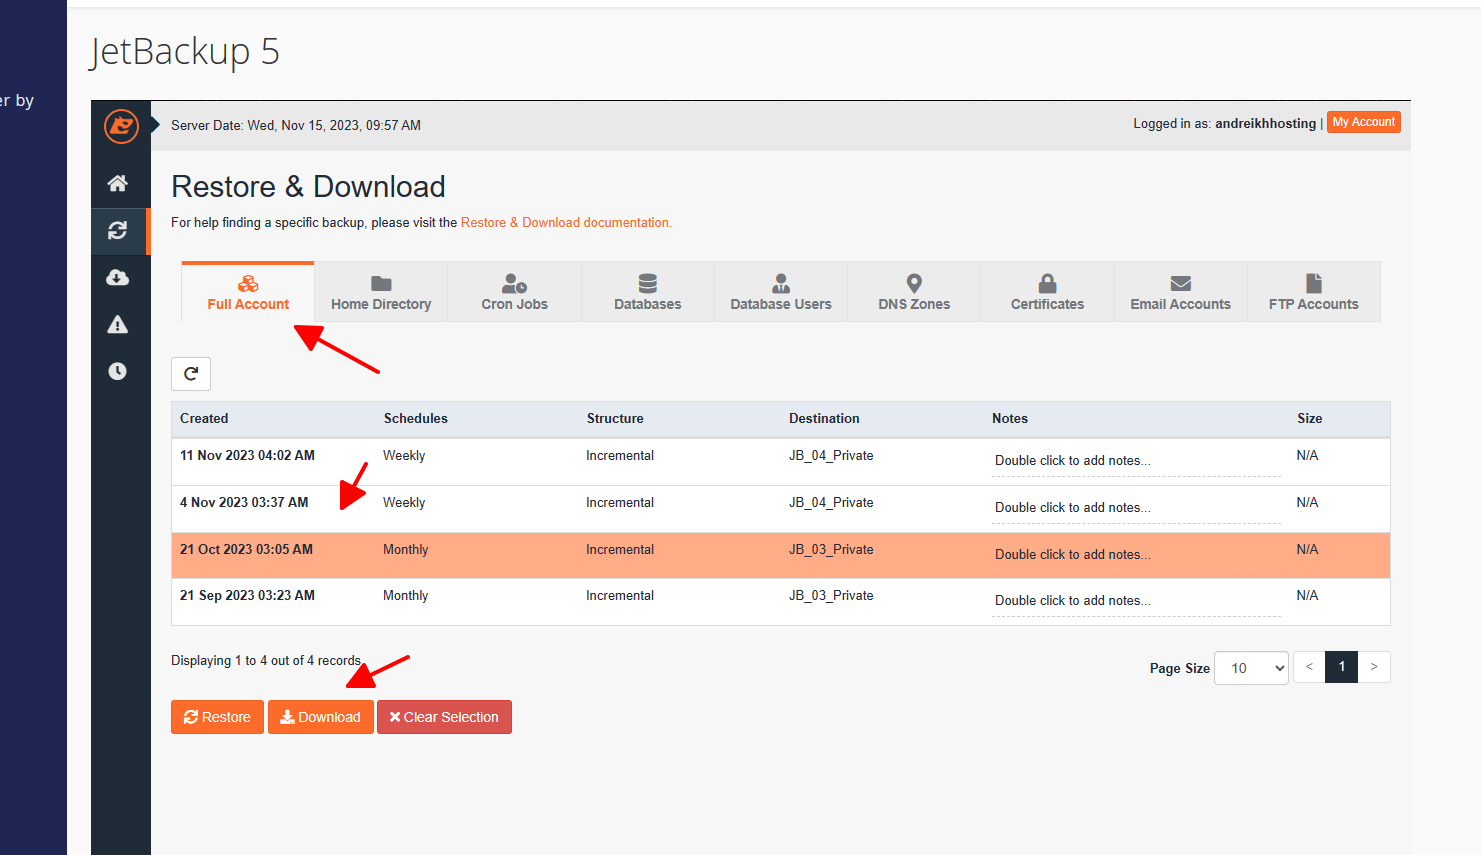Click the Created column header
This screenshot has height=855, width=1481.
[x=204, y=419]
